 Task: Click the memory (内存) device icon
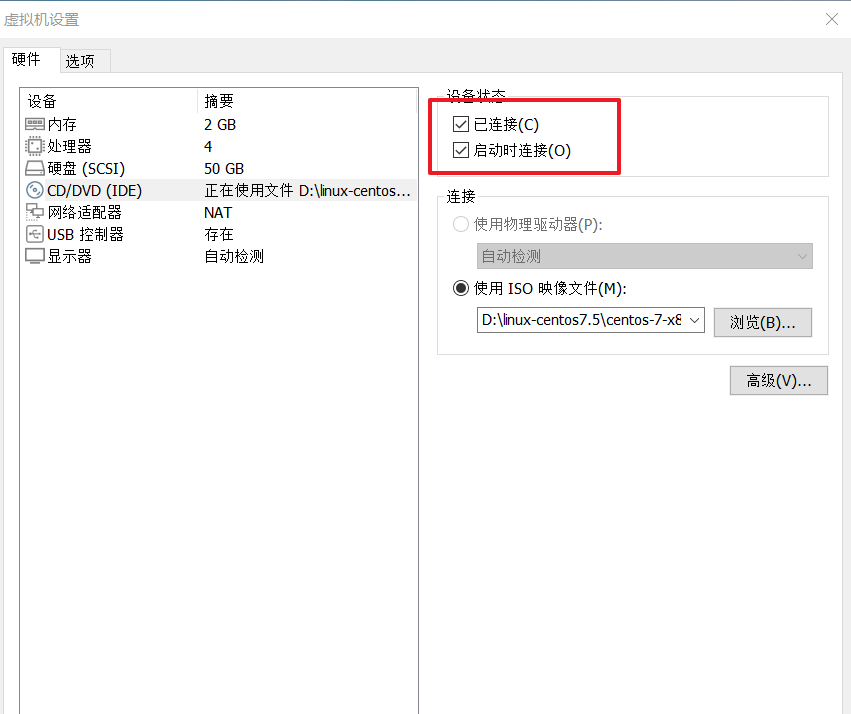click(35, 125)
